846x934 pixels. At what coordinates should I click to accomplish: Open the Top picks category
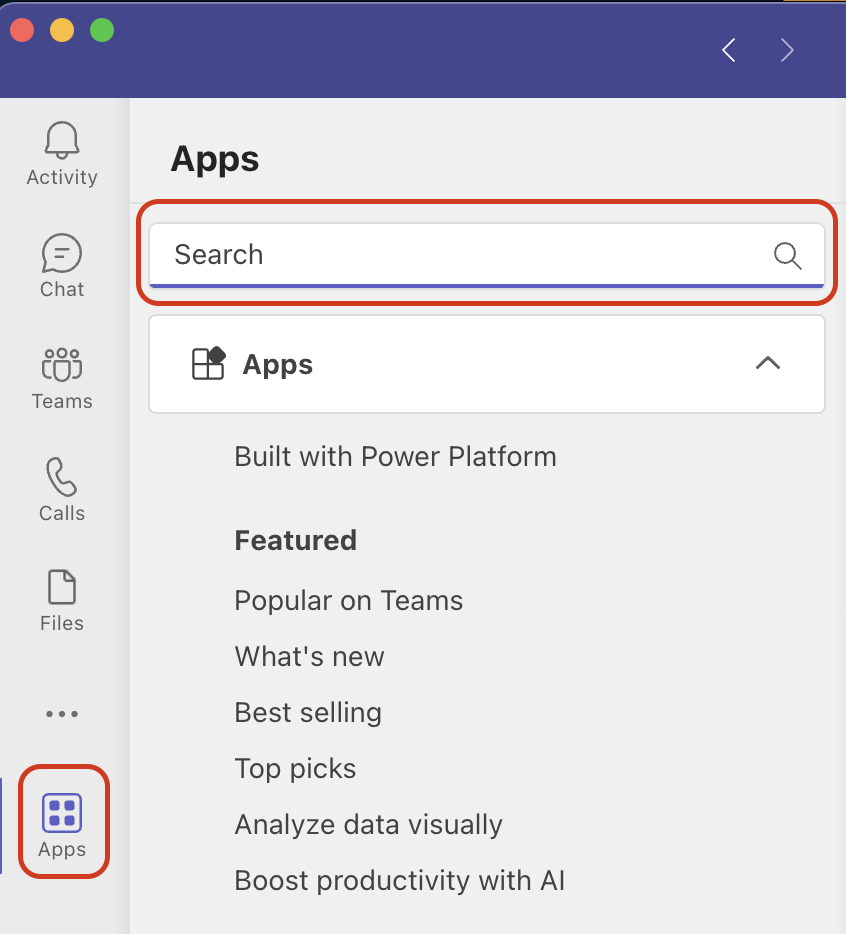295,768
